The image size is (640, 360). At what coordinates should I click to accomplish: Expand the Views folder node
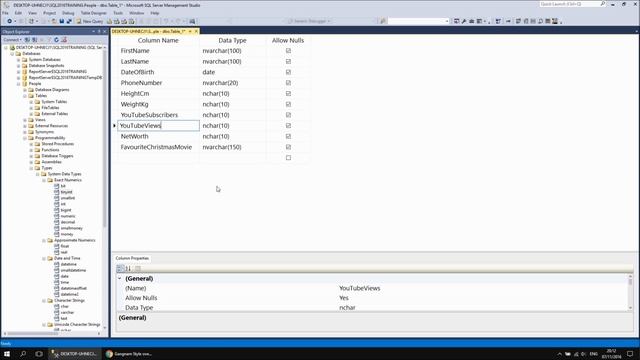pos(25,120)
